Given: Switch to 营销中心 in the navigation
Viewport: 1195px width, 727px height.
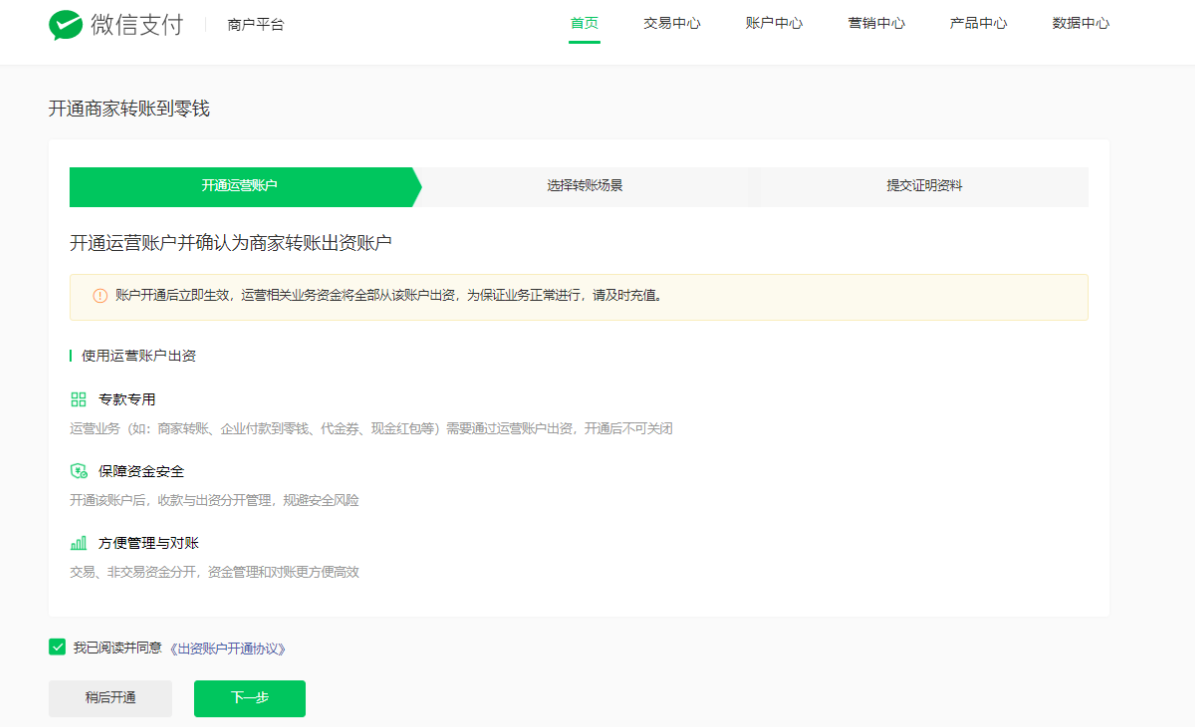Looking at the screenshot, I should click(x=876, y=24).
